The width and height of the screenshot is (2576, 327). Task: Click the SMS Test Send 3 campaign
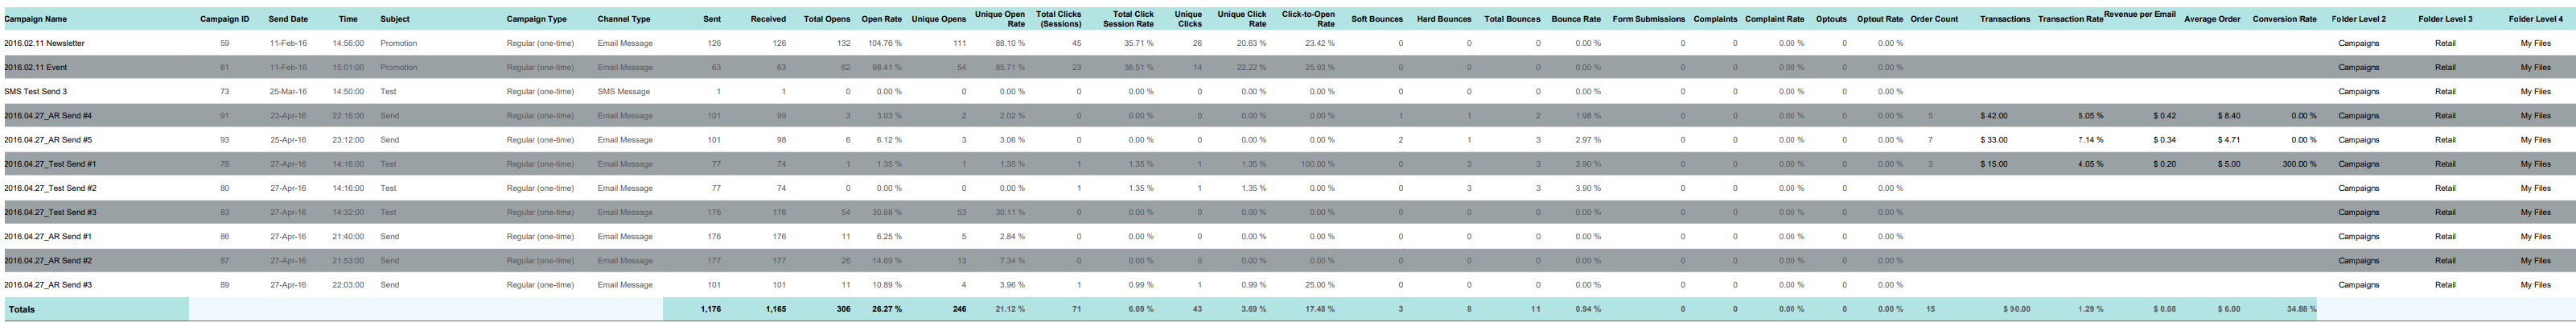pyautogui.click(x=35, y=92)
